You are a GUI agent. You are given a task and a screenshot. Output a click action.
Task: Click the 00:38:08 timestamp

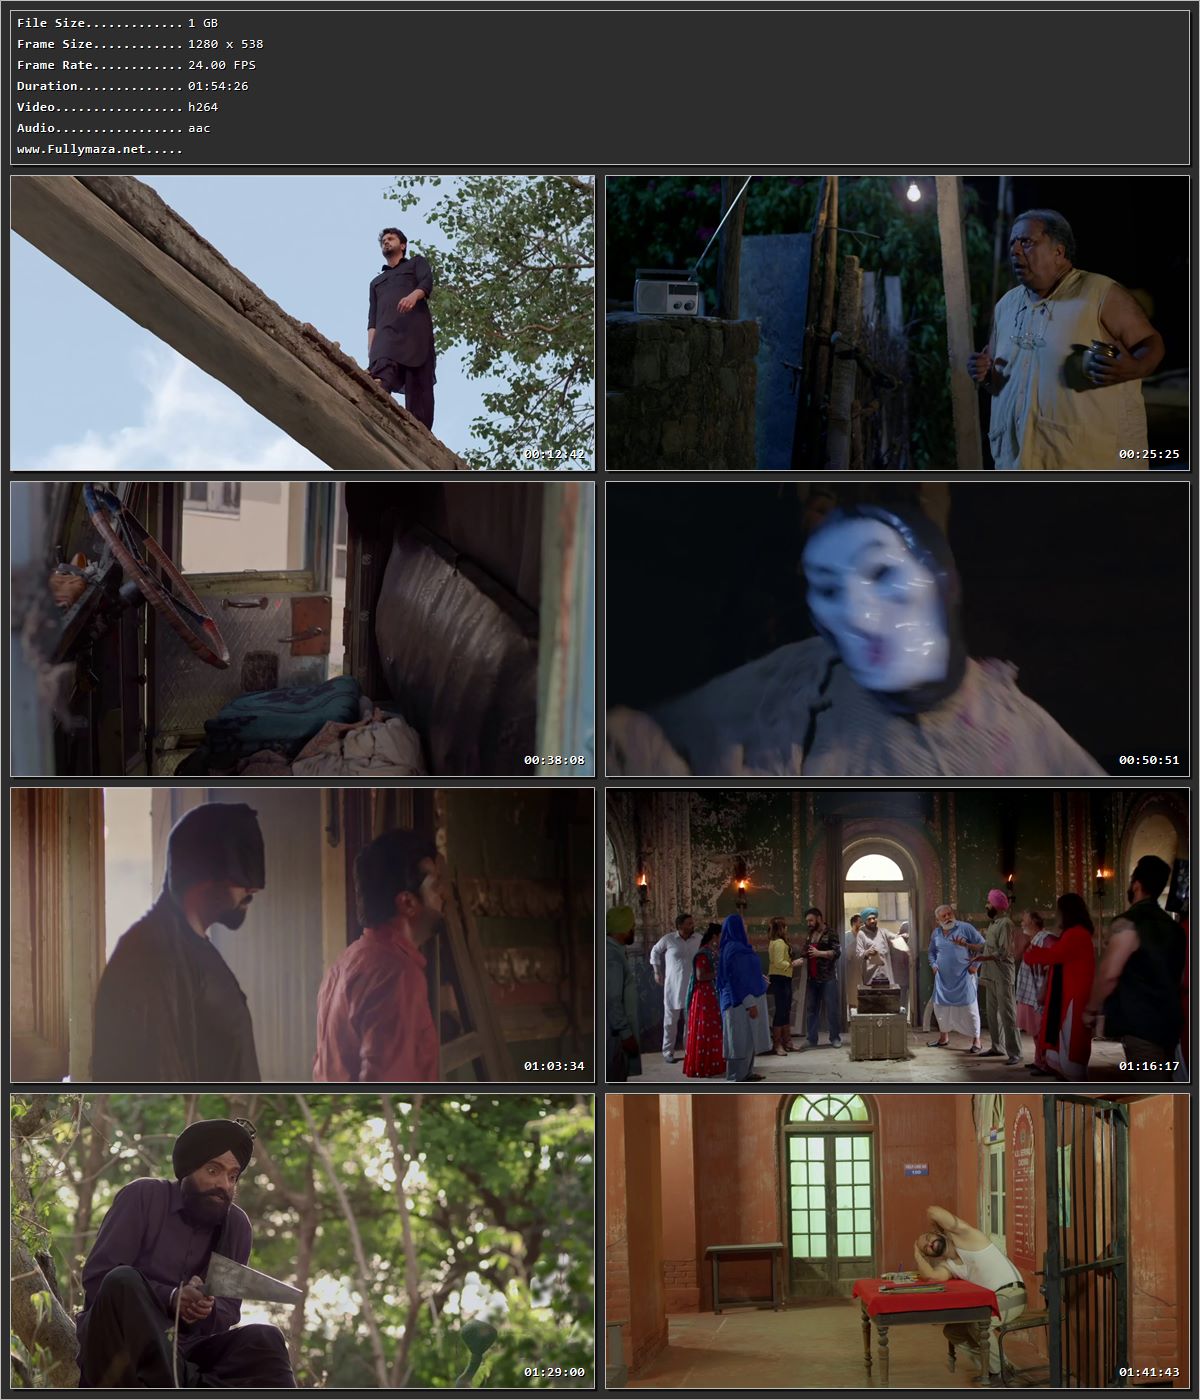(554, 760)
